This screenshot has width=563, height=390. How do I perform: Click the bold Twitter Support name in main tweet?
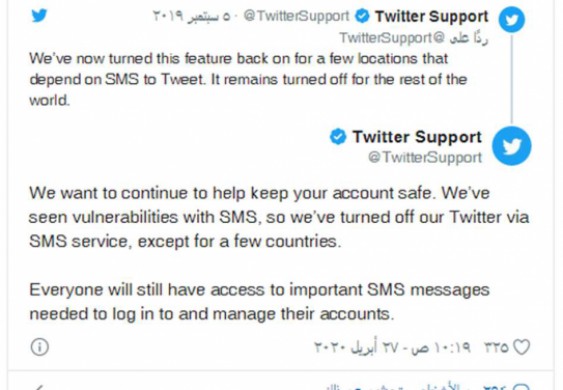tap(417, 137)
